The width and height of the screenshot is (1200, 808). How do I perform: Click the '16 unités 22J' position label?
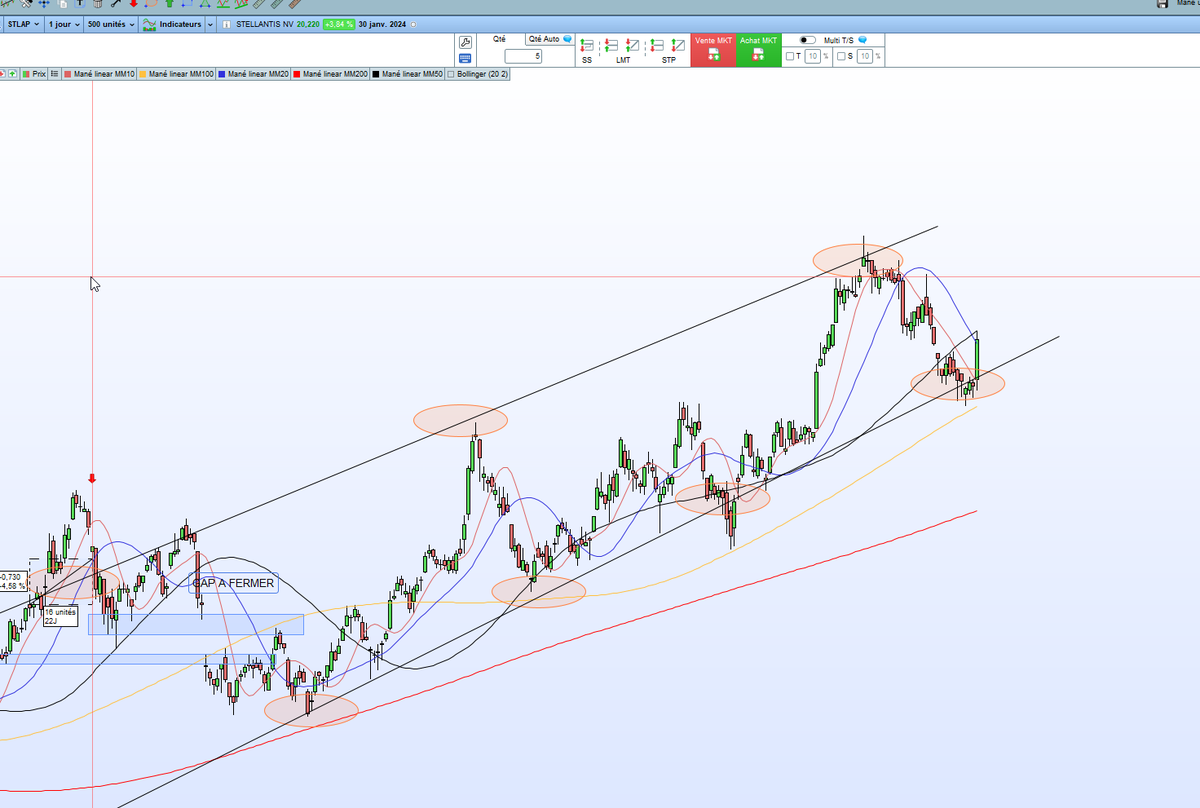point(60,616)
